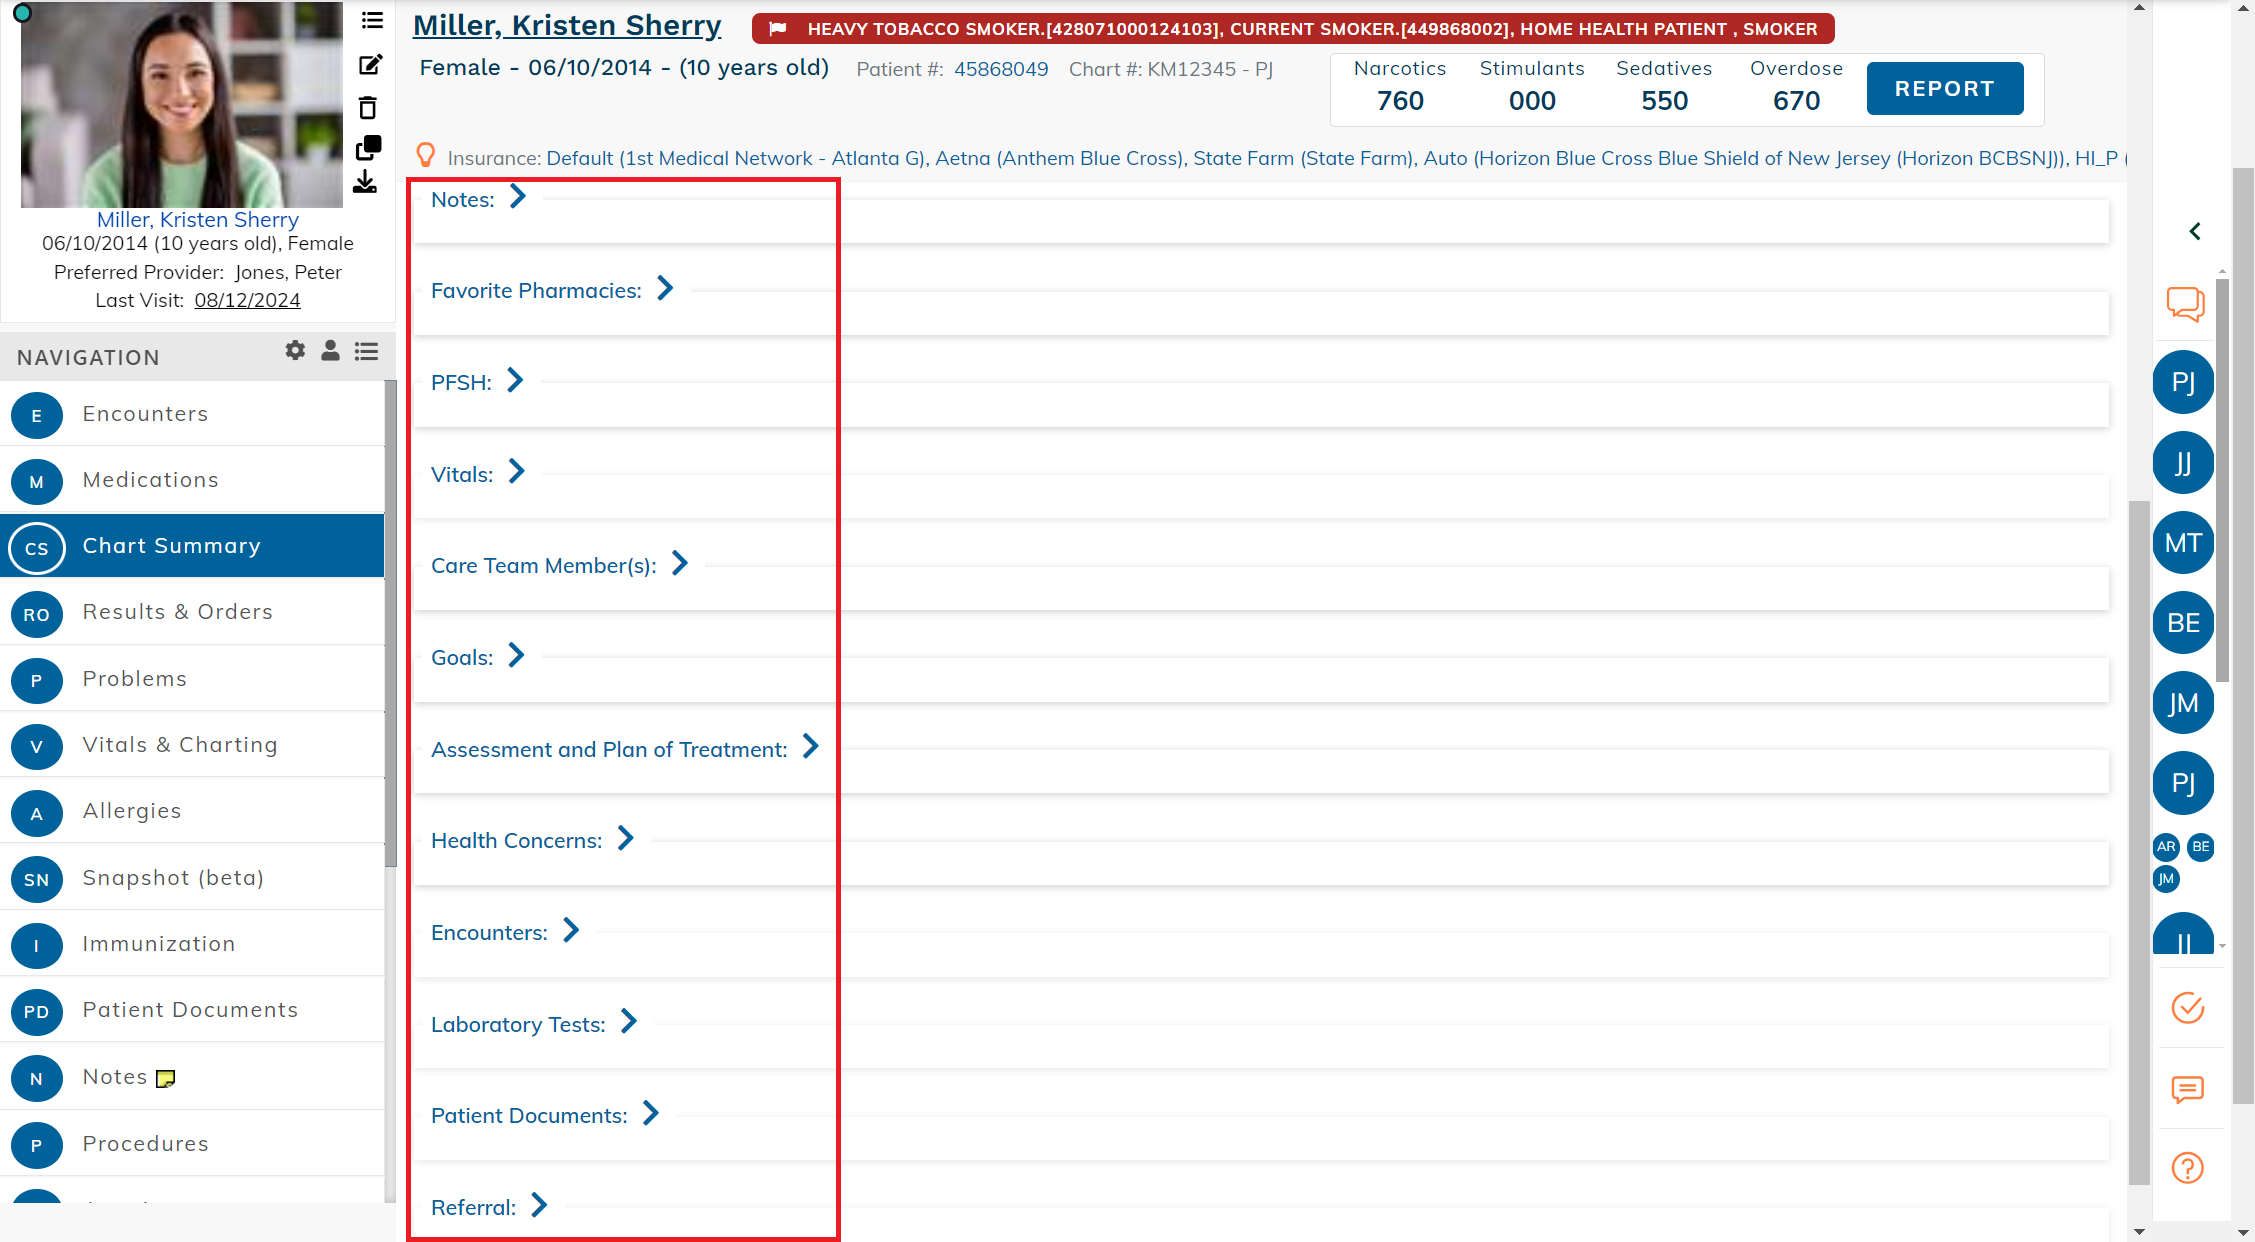The height and width of the screenshot is (1242, 2255).
Task: Click the download icon below the patient photo
Action: 366,184
